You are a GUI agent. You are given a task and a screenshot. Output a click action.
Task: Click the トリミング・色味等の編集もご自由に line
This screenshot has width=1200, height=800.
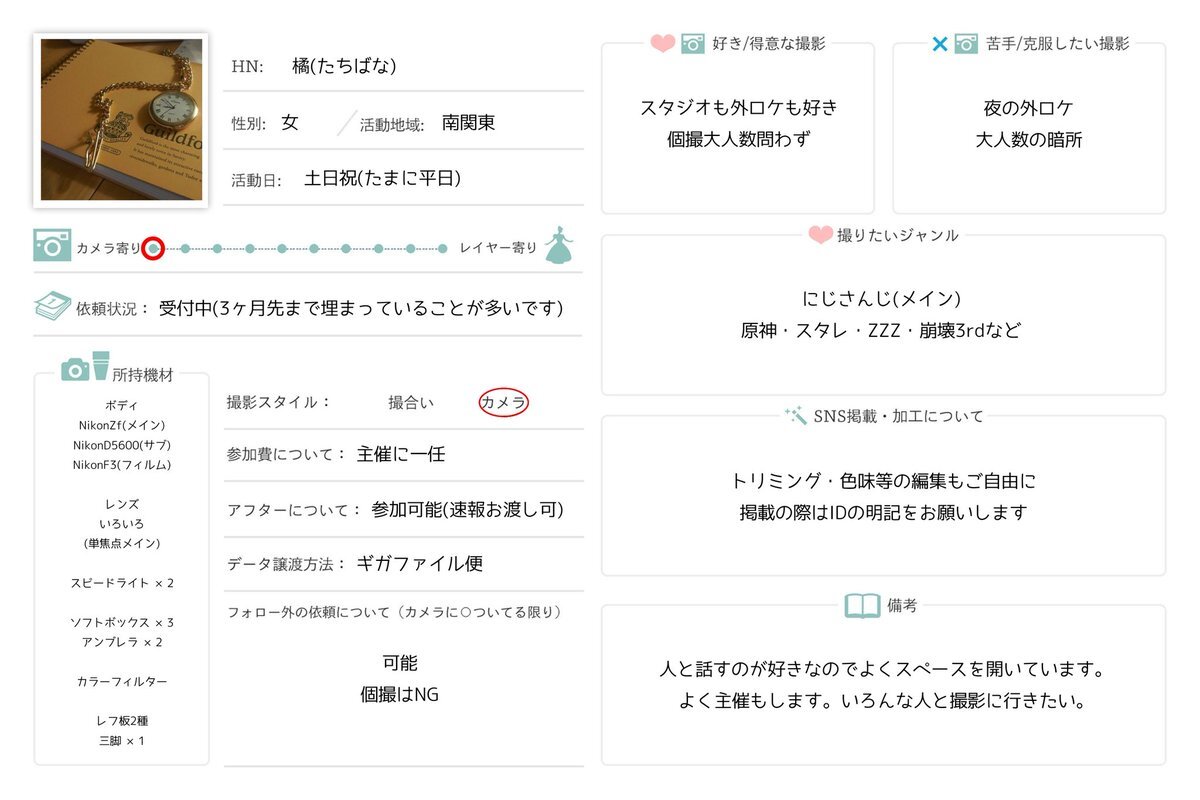coord(884,481)
